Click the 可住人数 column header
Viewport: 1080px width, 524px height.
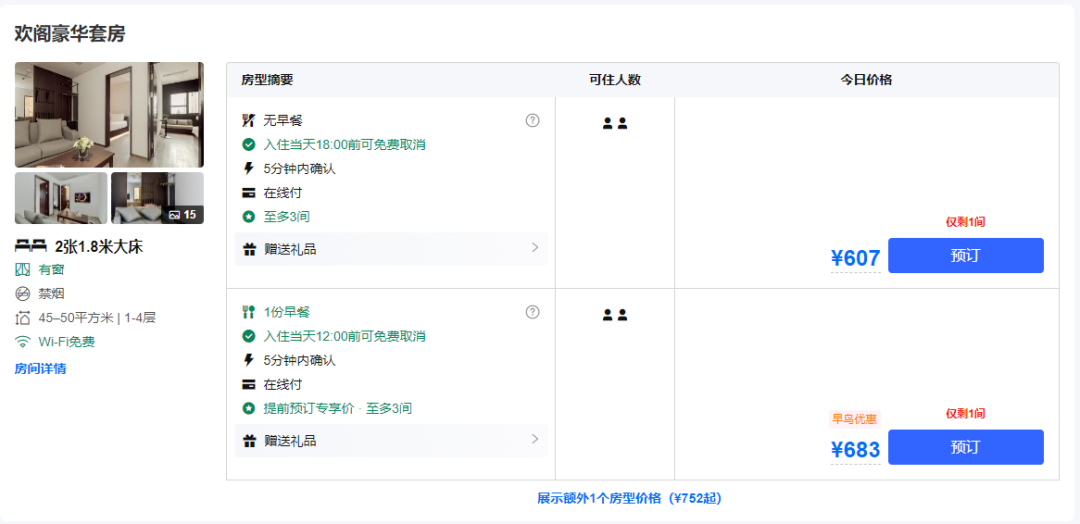[x=615, y=80]
